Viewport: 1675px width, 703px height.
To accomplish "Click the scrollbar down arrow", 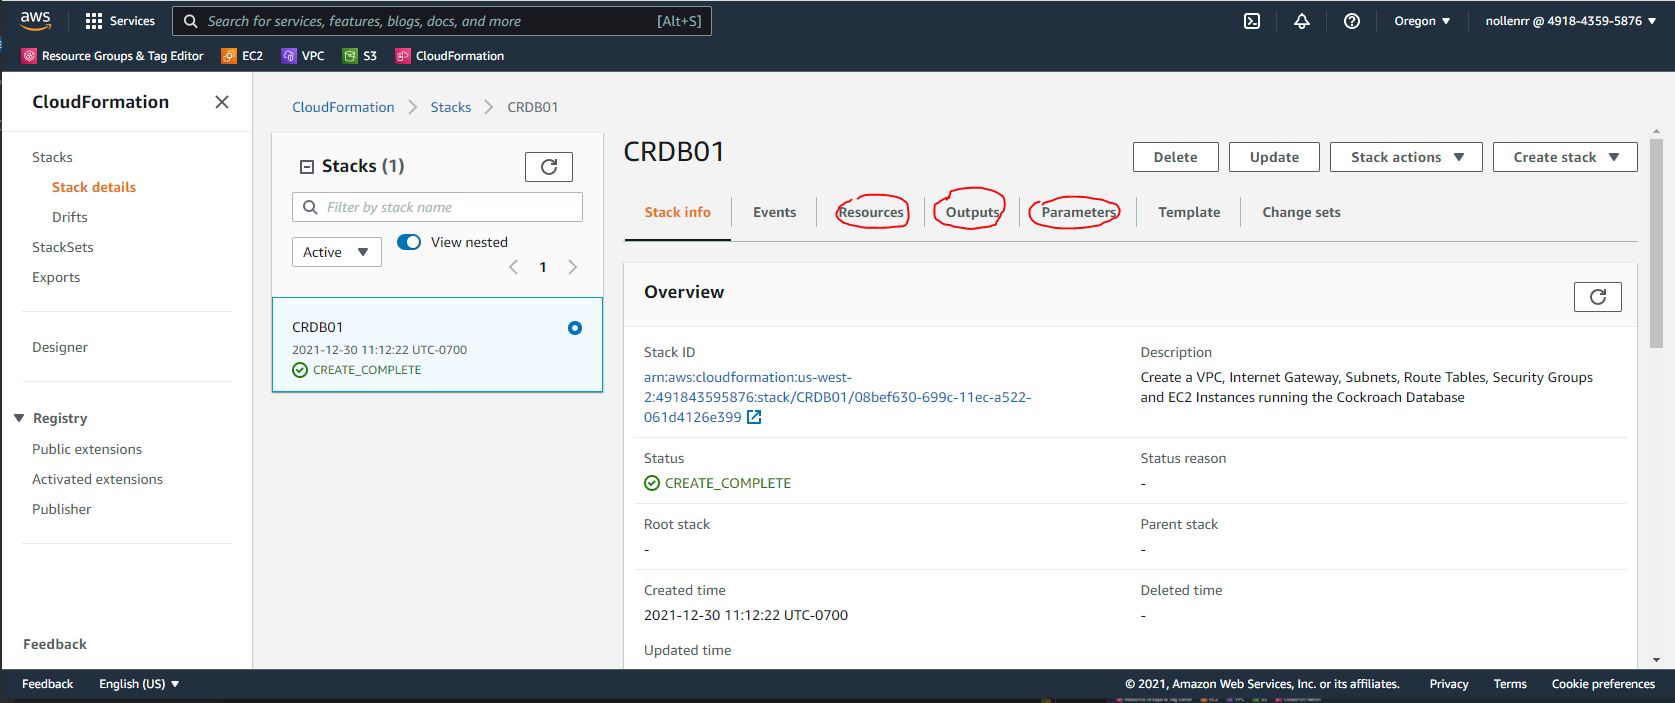I will pyautogui.click(x=1656, y=660).
